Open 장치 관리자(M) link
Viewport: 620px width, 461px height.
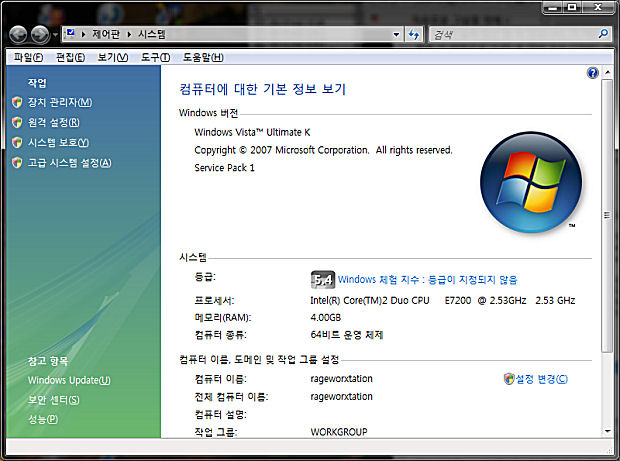click(60, 102)
